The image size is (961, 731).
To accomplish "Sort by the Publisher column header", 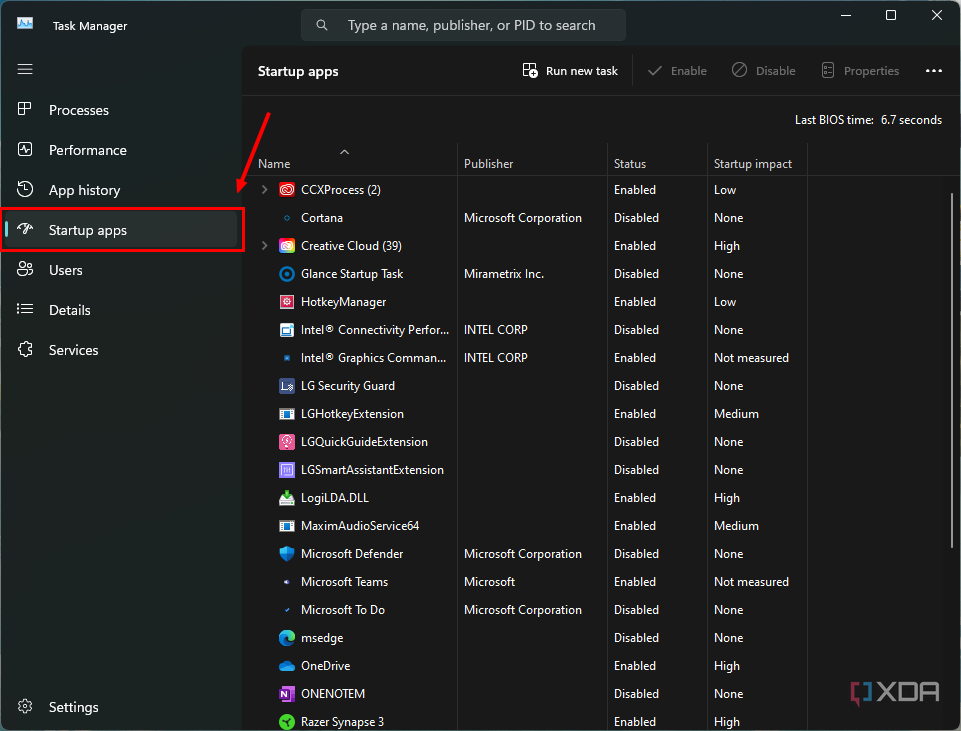I will click(x=488, y=164).
